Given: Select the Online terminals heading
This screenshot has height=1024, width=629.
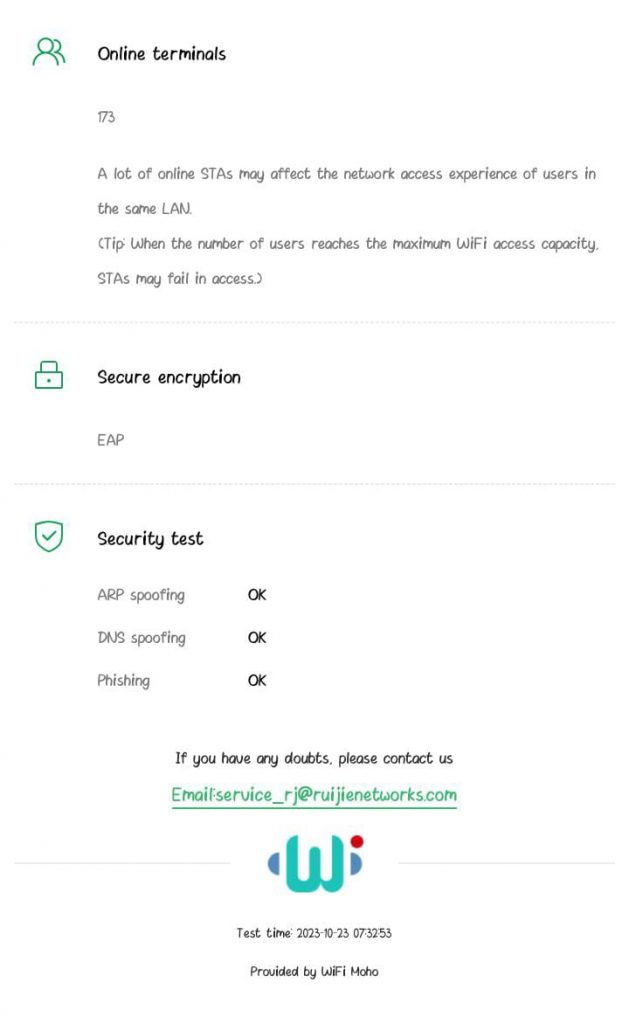Looking at the screenshot, I should click(161, 54).
